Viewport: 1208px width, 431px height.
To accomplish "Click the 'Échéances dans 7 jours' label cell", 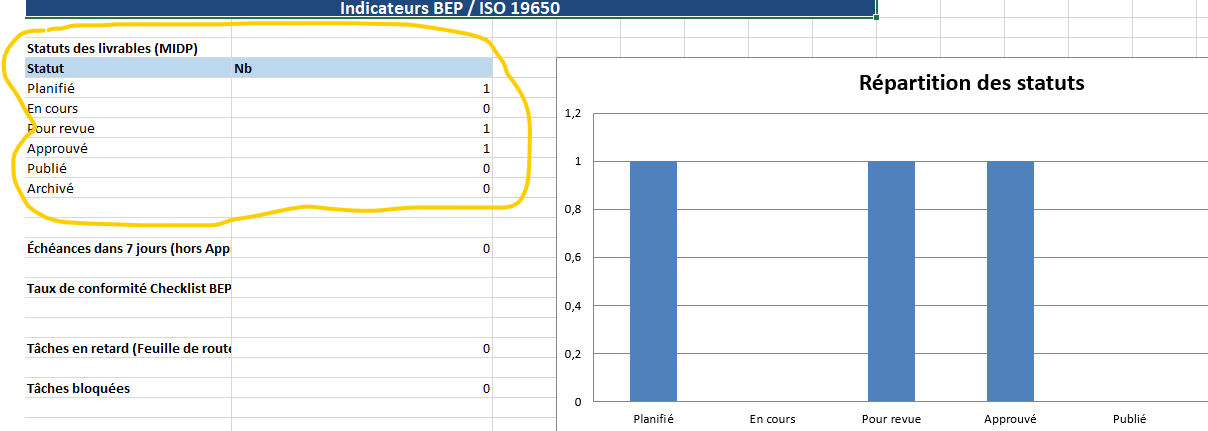I will tap(128, 249).
